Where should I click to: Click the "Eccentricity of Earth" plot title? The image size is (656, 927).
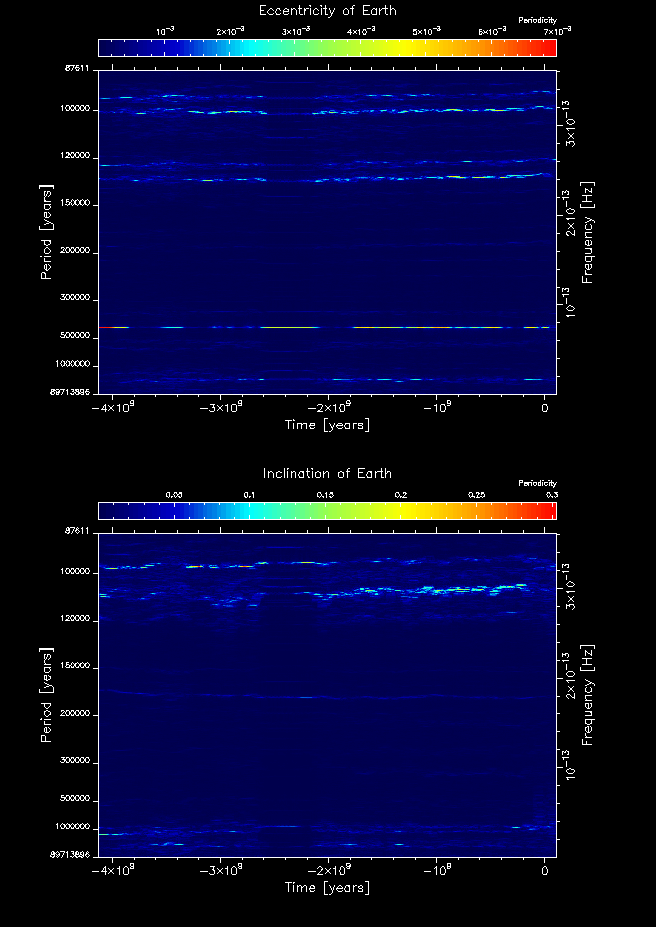(x=327, y=11)
